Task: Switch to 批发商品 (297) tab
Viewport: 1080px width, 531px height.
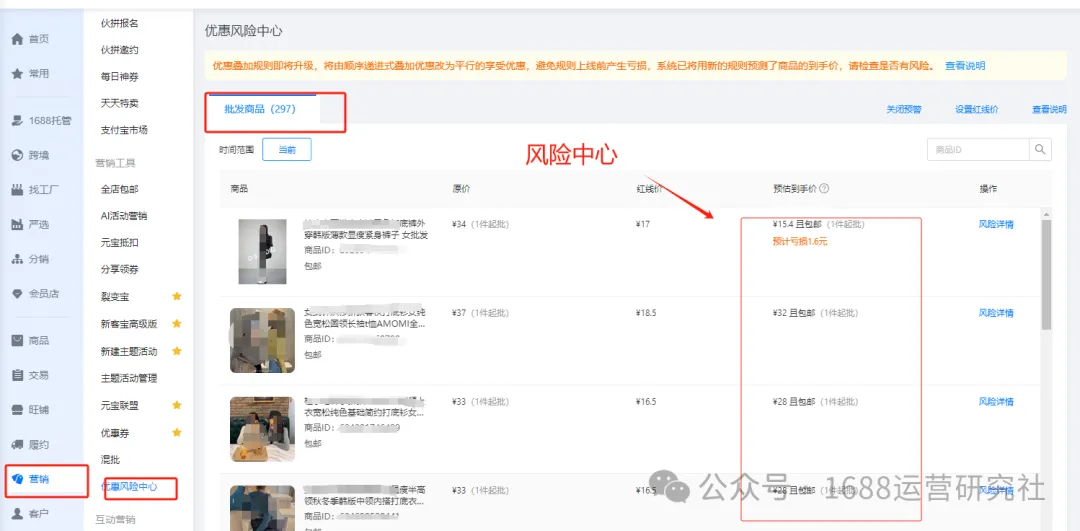Action: 260,109
